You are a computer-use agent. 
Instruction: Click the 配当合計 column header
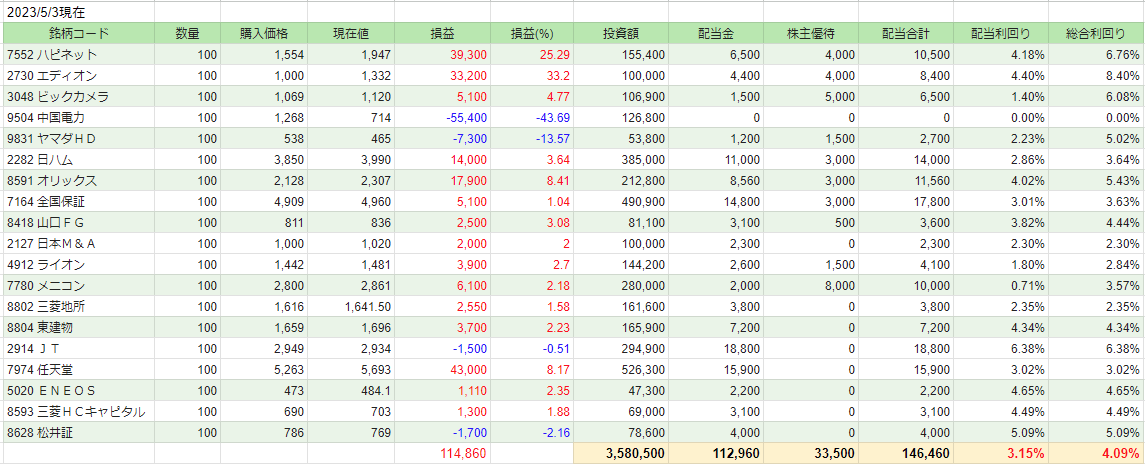click(906, 34)
